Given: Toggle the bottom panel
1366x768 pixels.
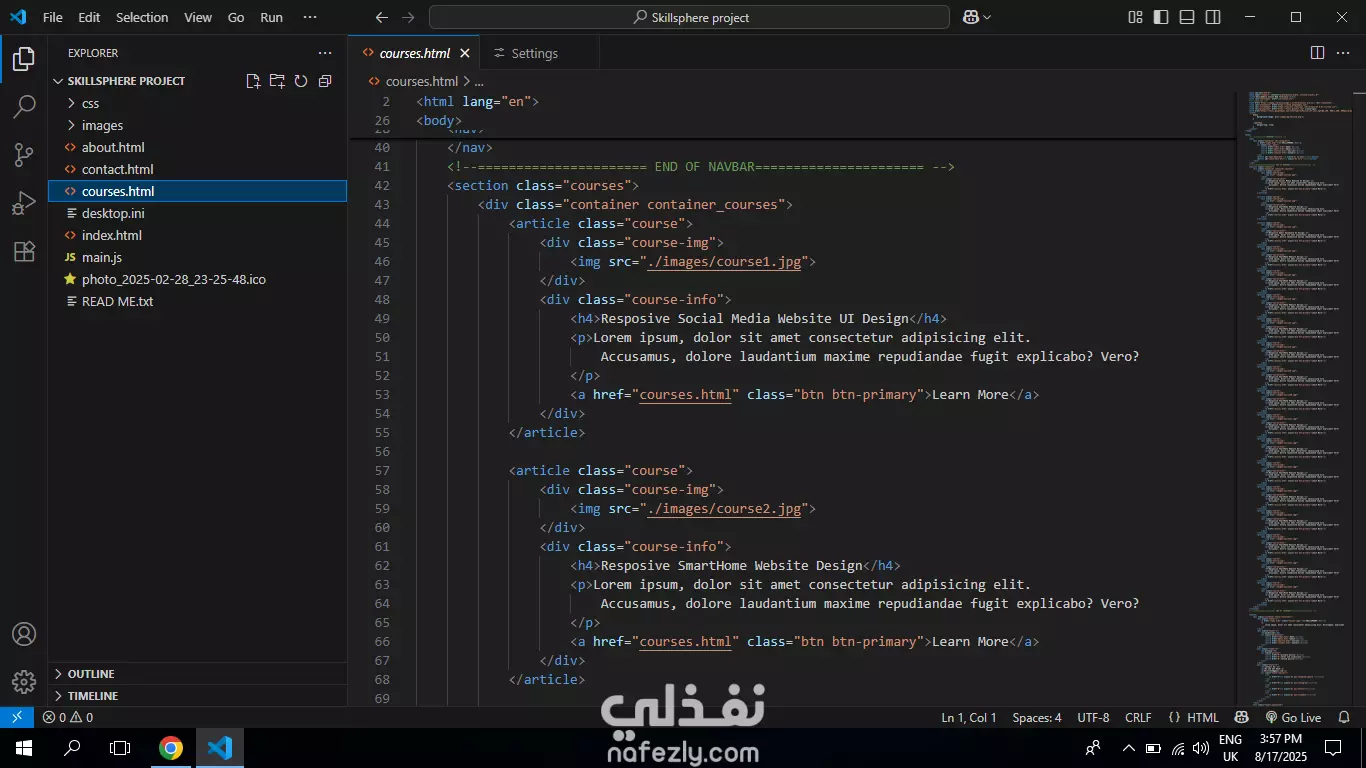Looking at the screenshot, I should [x=1187, y=17].
